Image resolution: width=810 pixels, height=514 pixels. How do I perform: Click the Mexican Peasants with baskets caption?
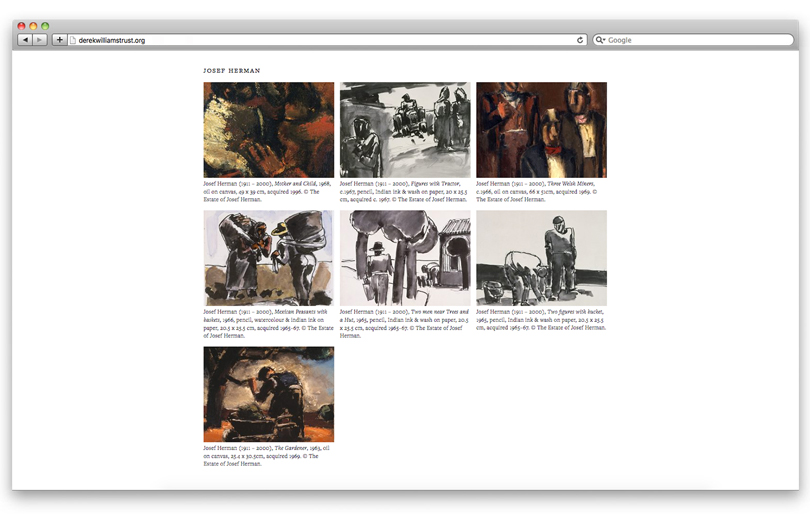[x=268, y=323]
